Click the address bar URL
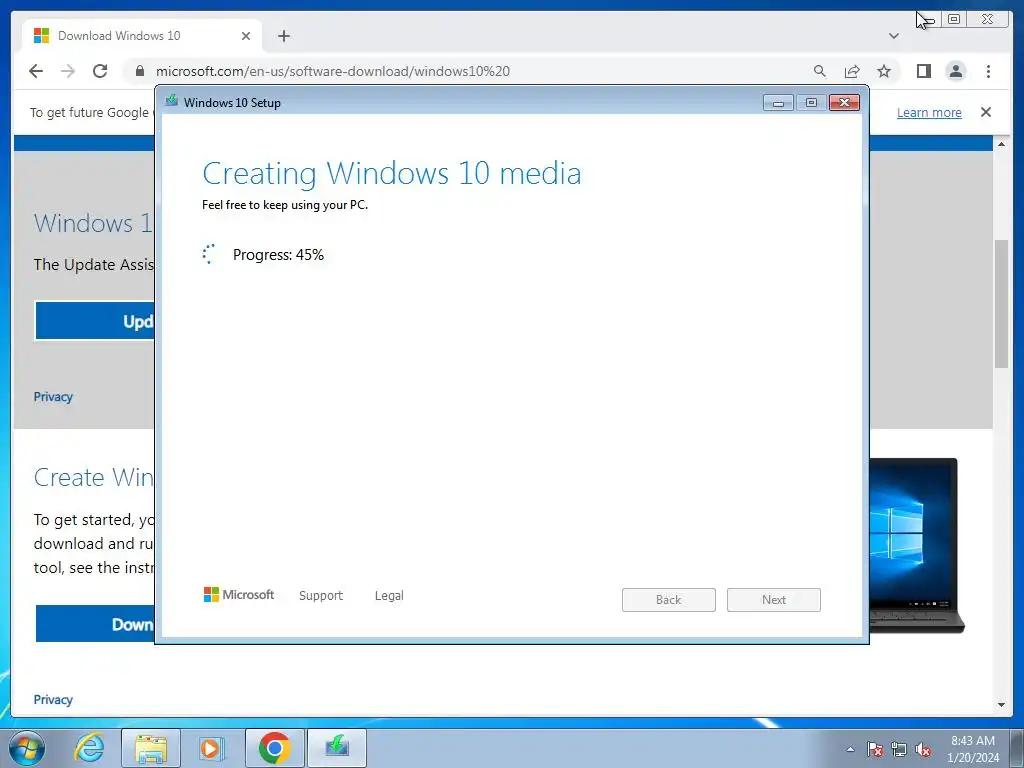This screenshot has width=1024, height=768. 332,71
